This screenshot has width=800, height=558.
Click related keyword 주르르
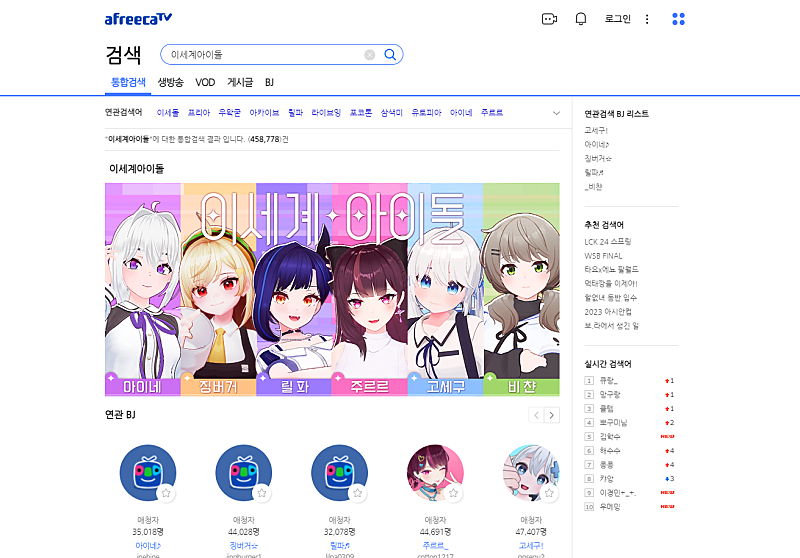click(x=492, y=113)
